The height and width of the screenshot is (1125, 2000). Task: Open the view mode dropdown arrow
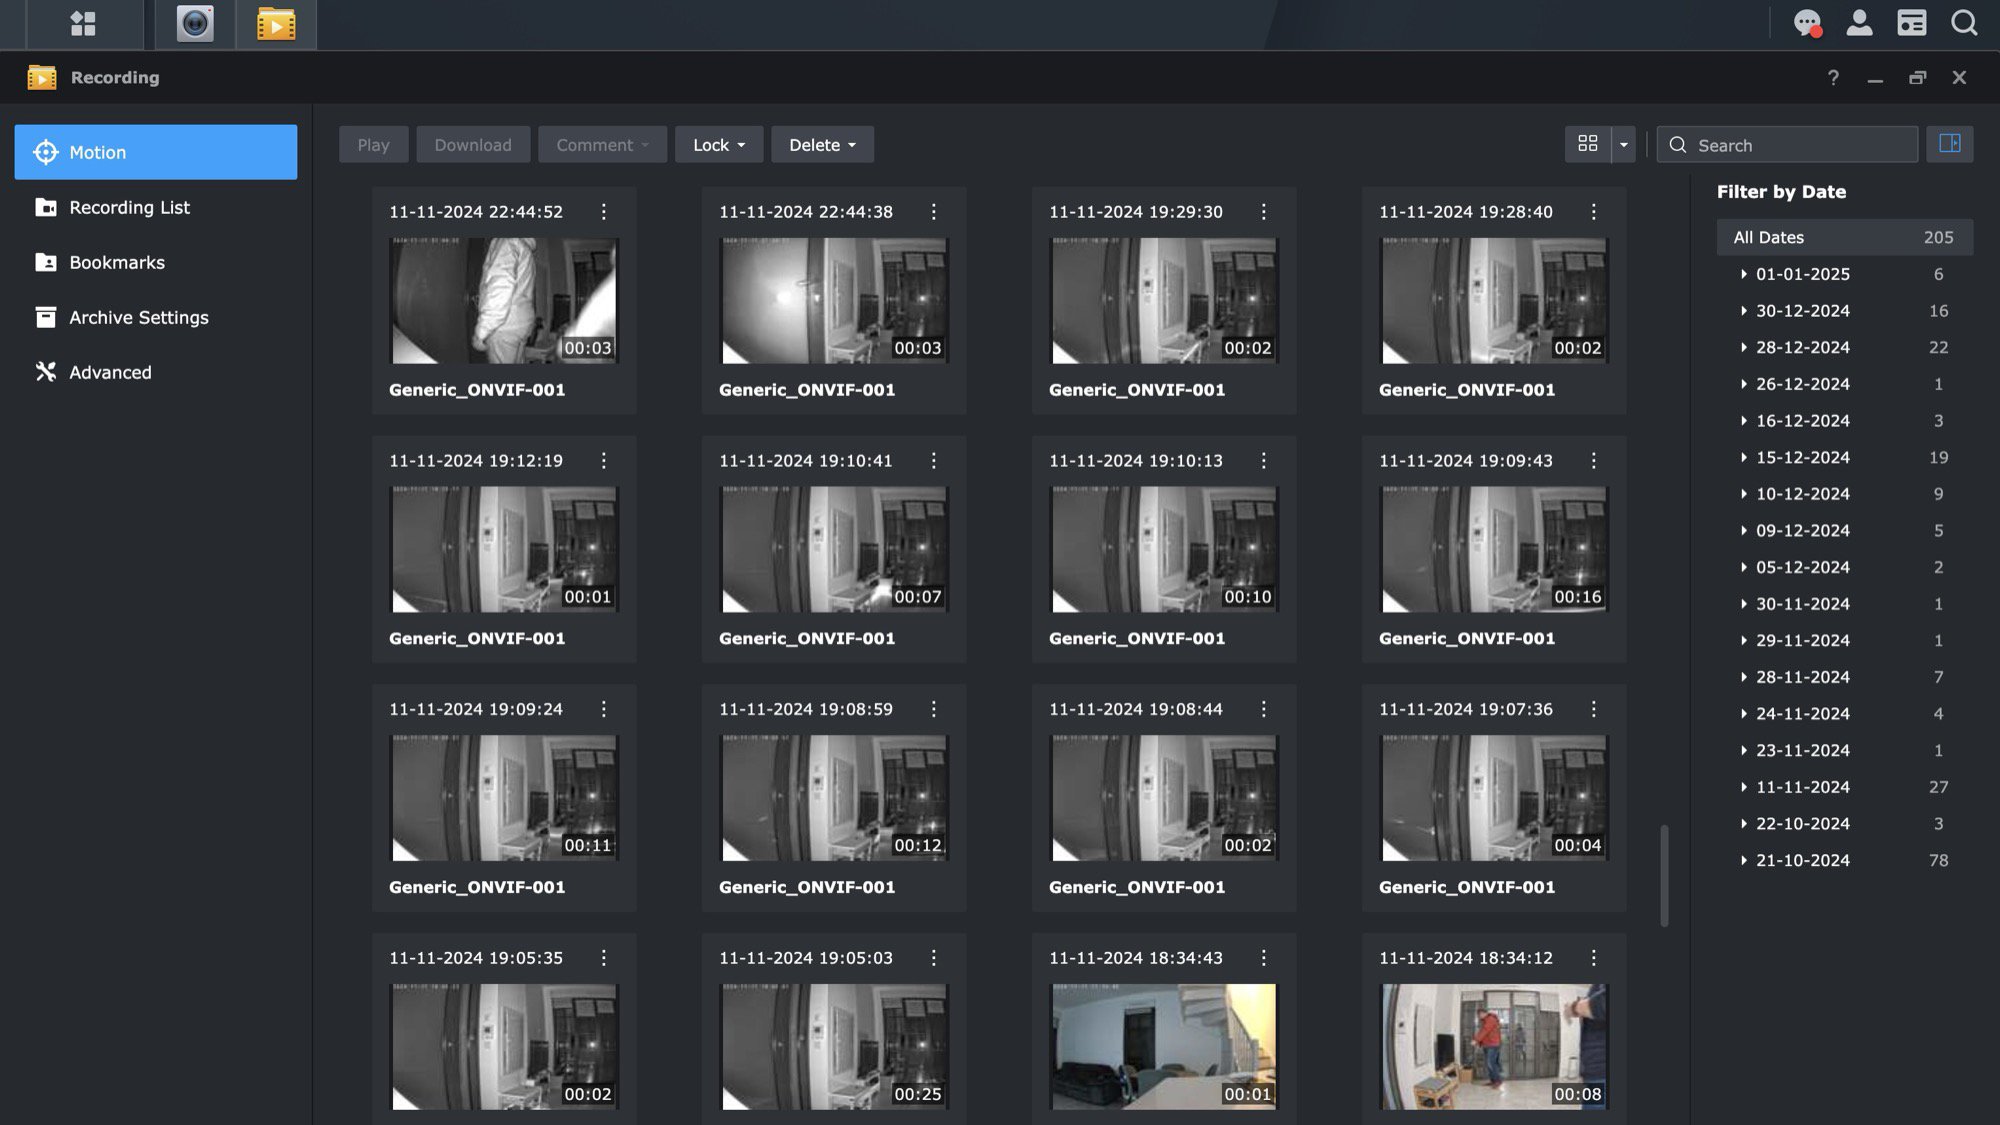click(x=1623, y=145)
